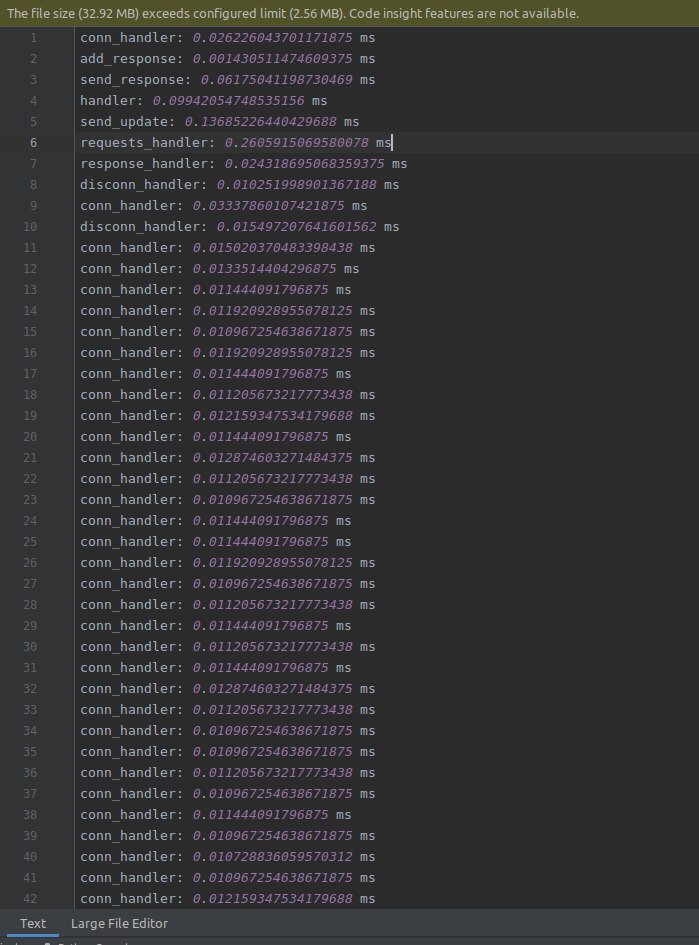Screen dimensions: 699x945
Task: Click gutter line number 36
Action: [30, 773]
